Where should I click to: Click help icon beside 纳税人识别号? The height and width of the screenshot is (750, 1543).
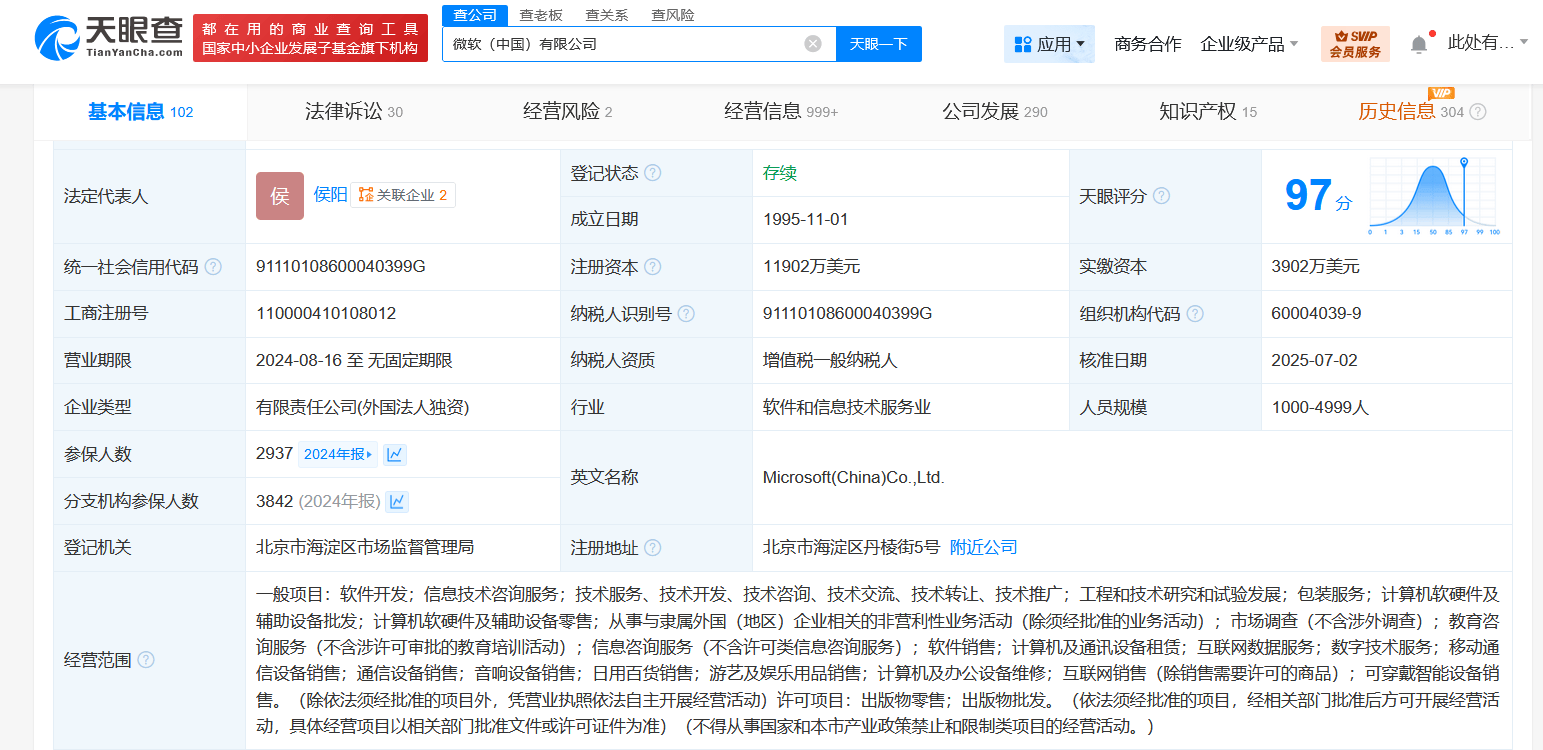pos(686,314)
